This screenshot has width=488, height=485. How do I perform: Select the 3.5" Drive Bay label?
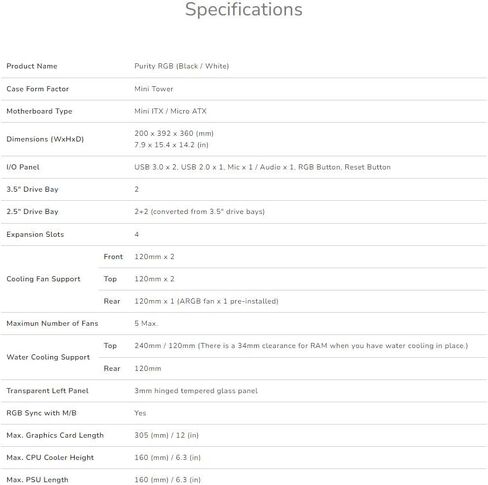coord(32,189)
